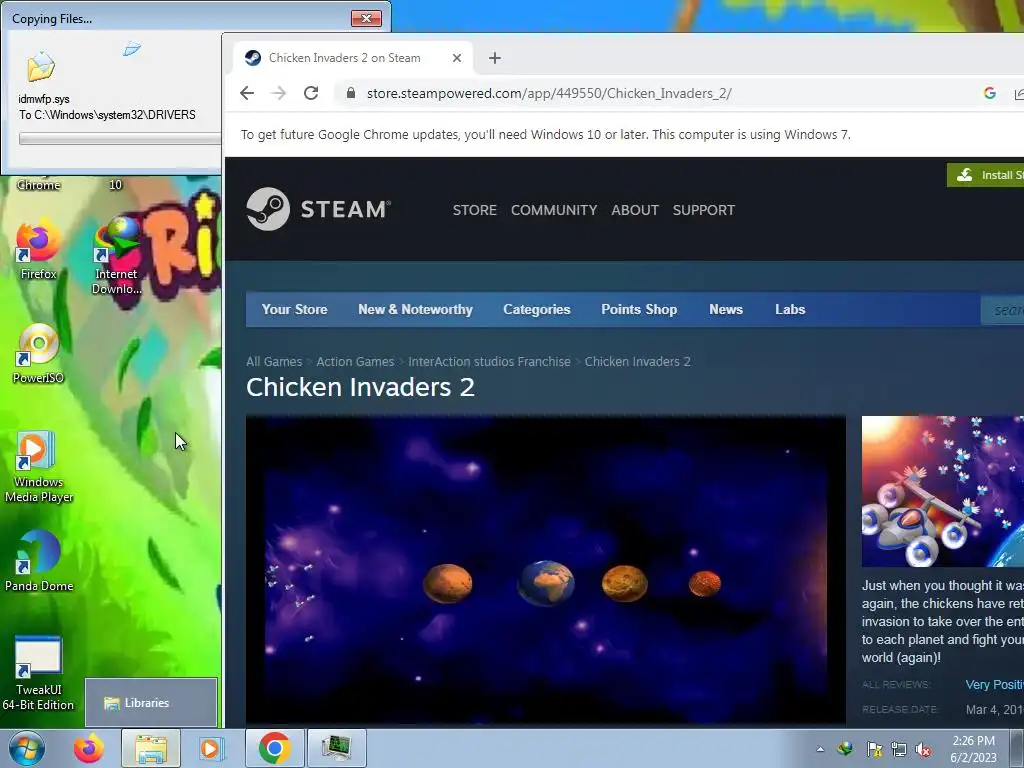This screenshot has width=1024, height=768.
Task: Click the Copying Files progress bar
Action: tap(120, 138)
